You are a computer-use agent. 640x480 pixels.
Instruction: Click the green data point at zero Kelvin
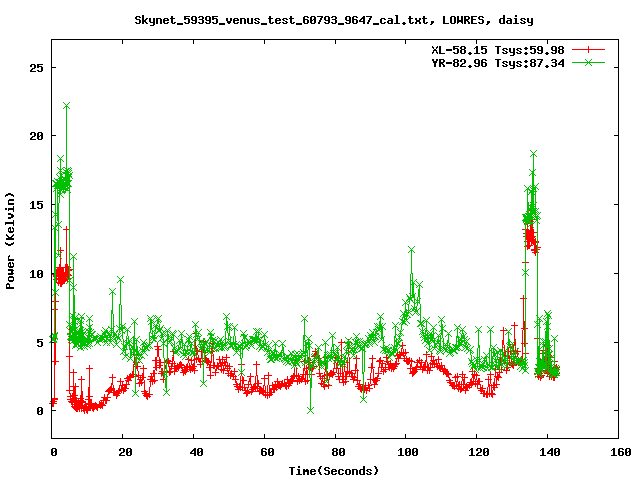pyautogui.click(x=311, y=410)
